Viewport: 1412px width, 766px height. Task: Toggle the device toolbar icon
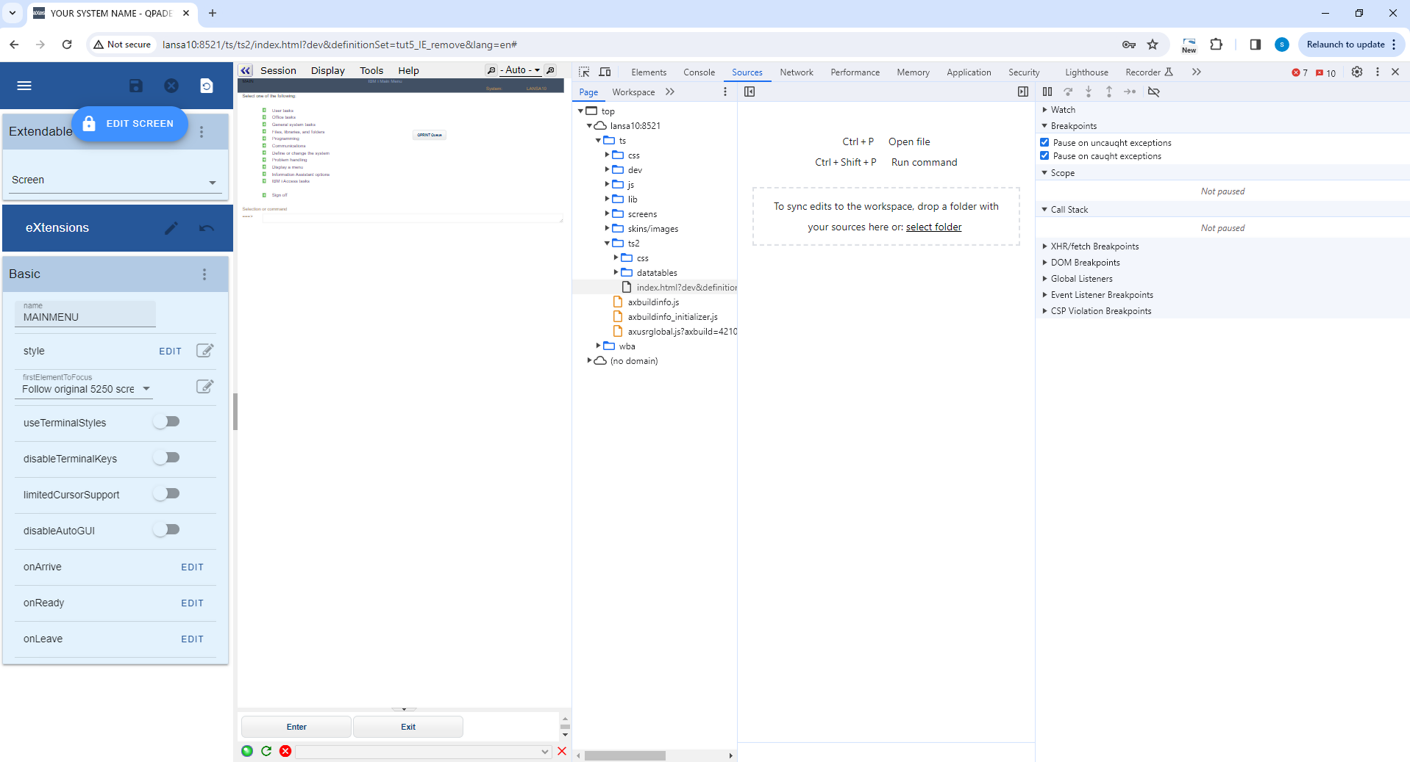pos(605,72)
